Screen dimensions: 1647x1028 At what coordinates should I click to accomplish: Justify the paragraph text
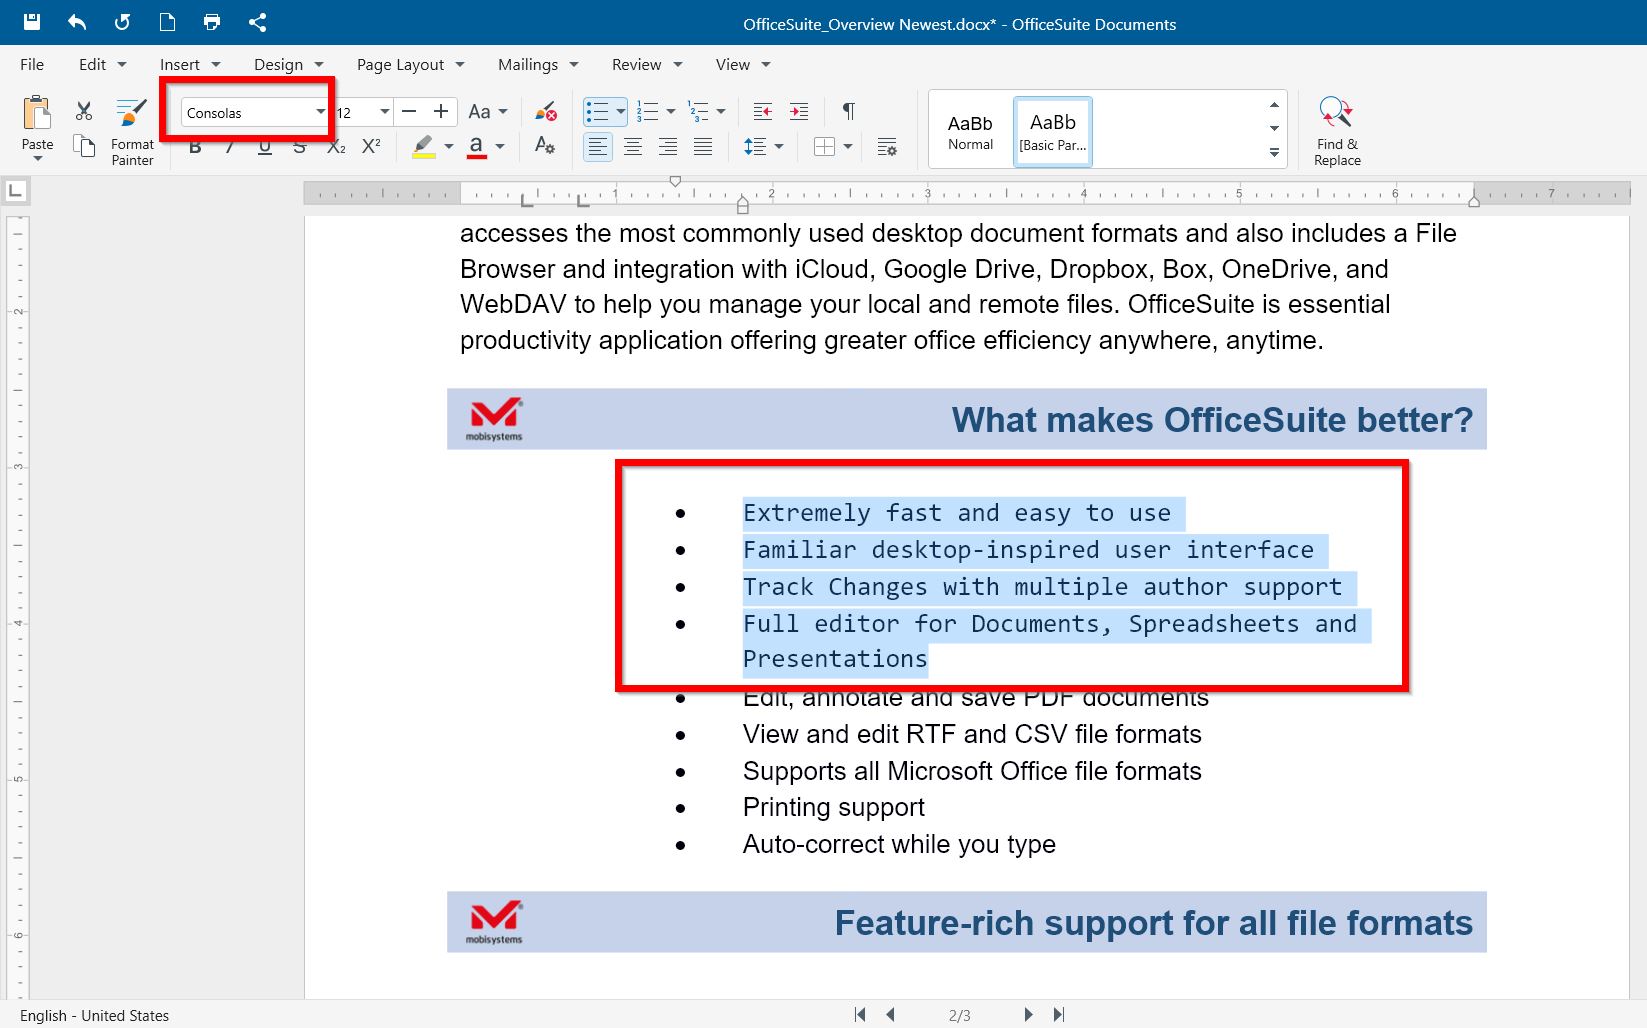pos(703,147)
